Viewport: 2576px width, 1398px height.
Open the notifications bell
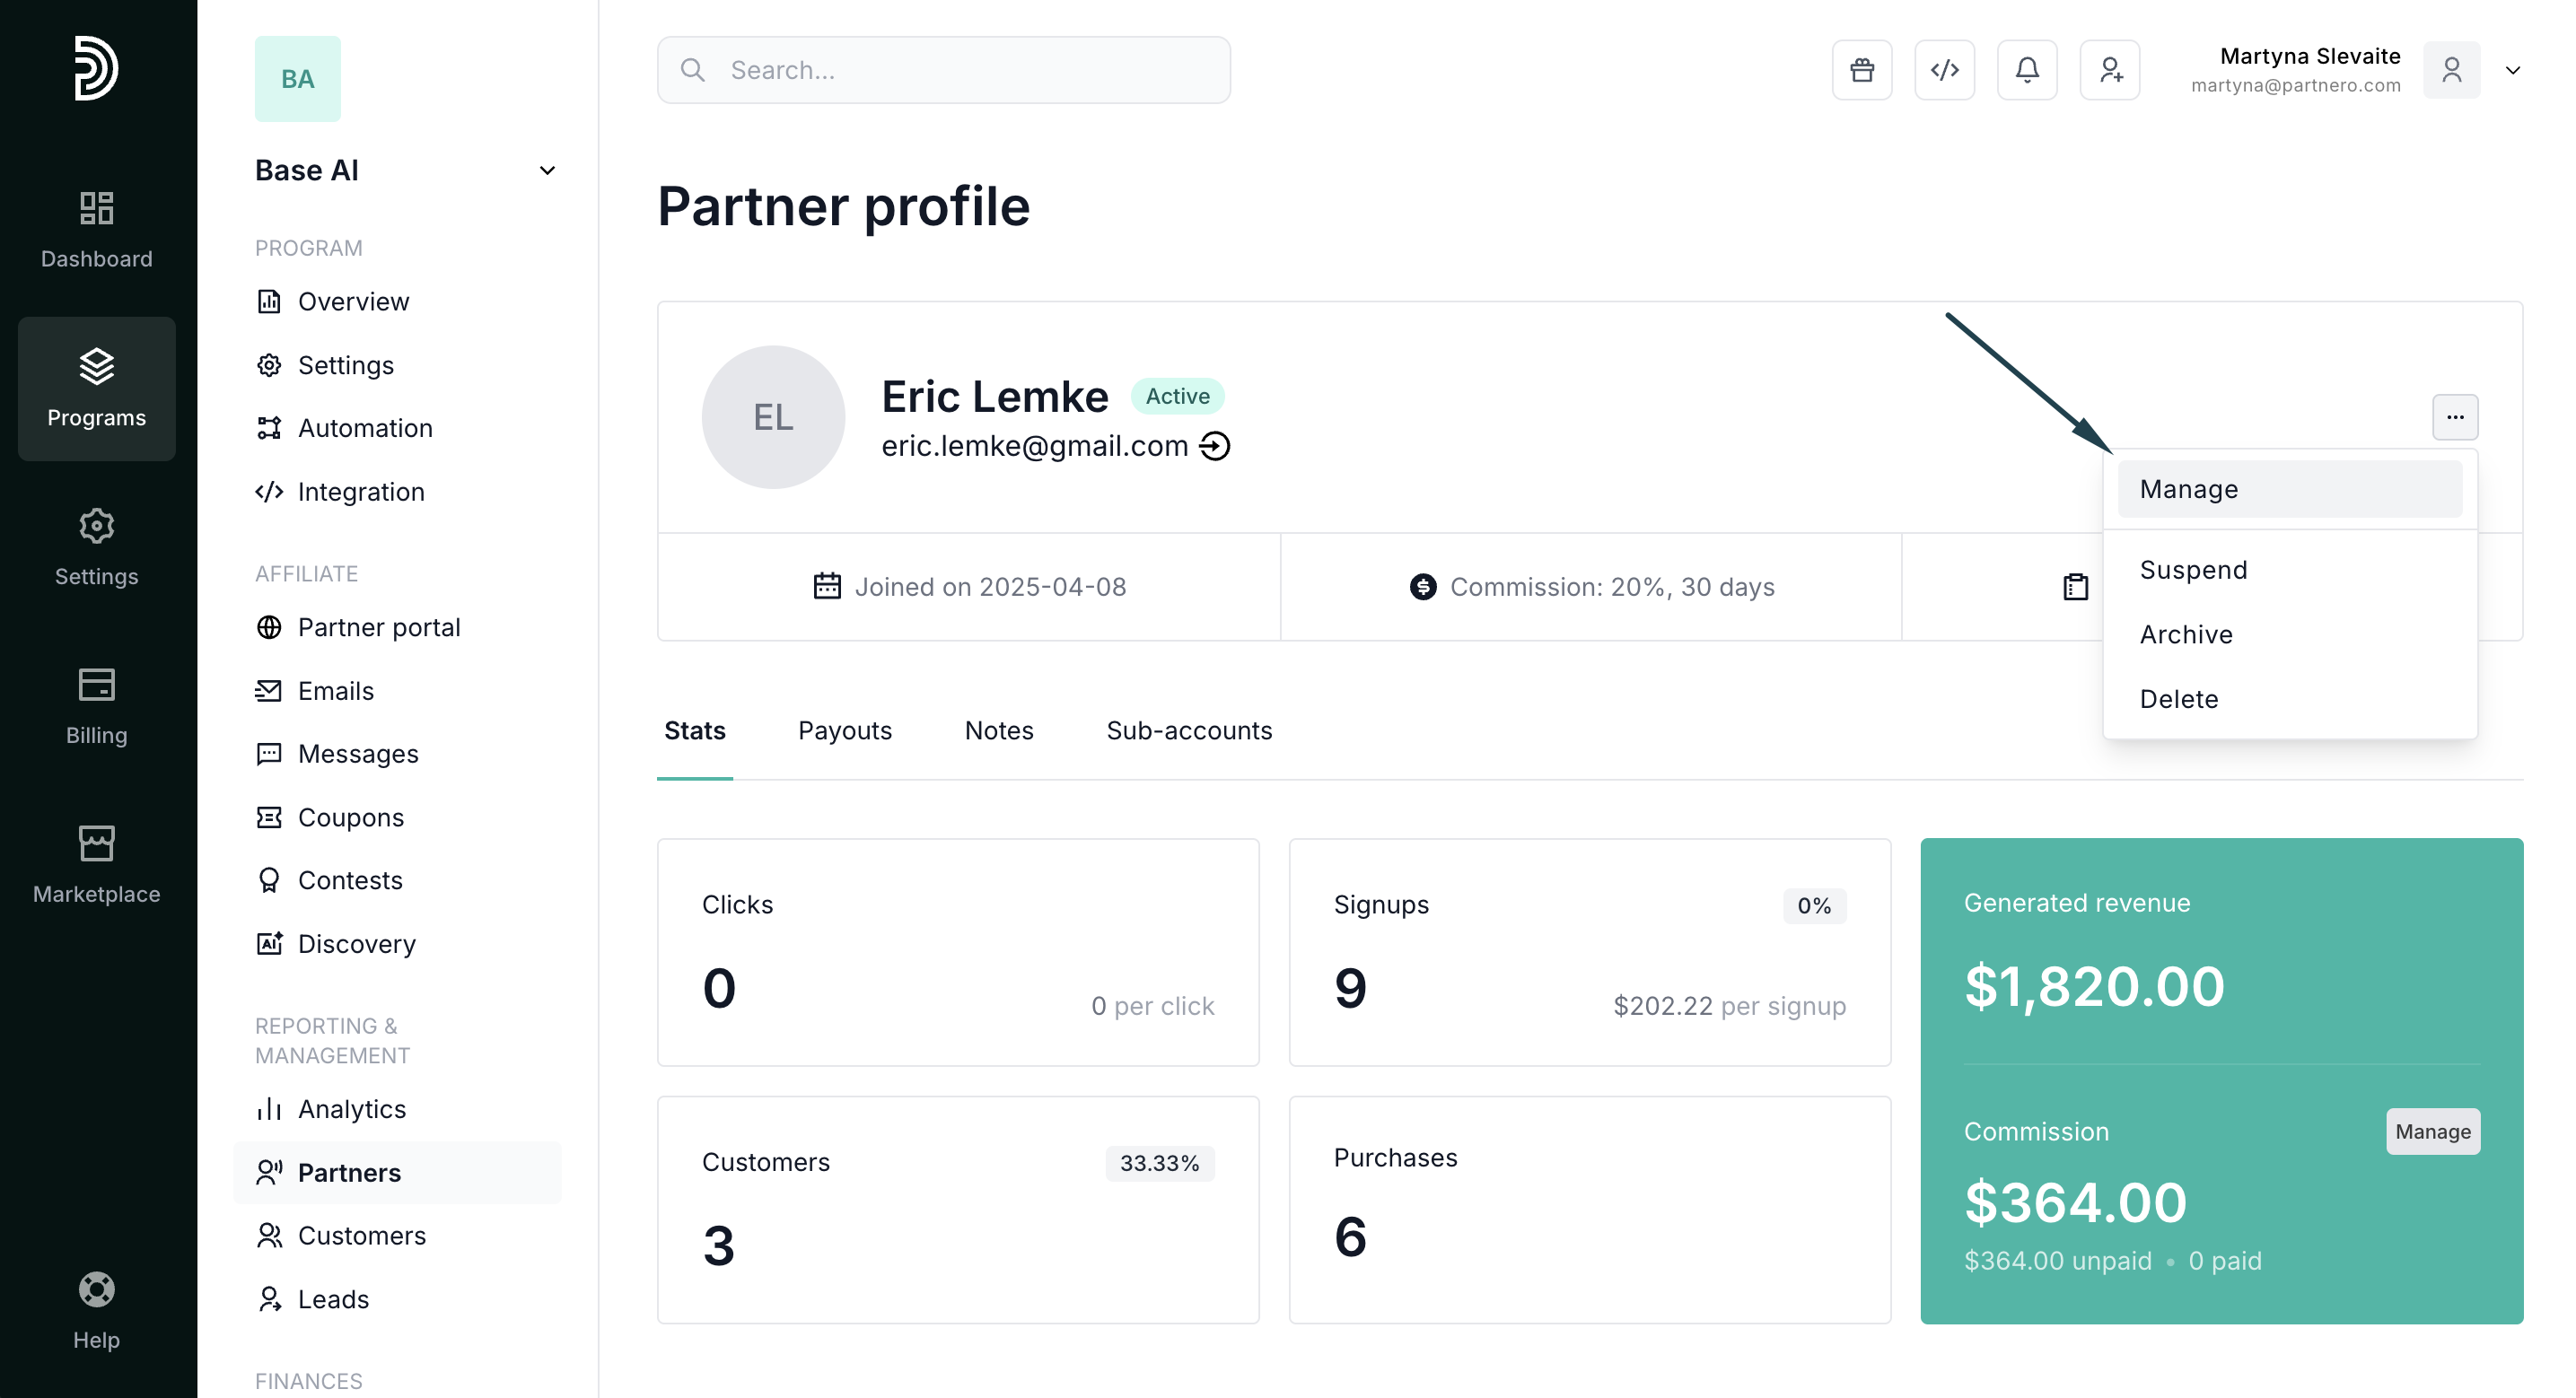2026,70
